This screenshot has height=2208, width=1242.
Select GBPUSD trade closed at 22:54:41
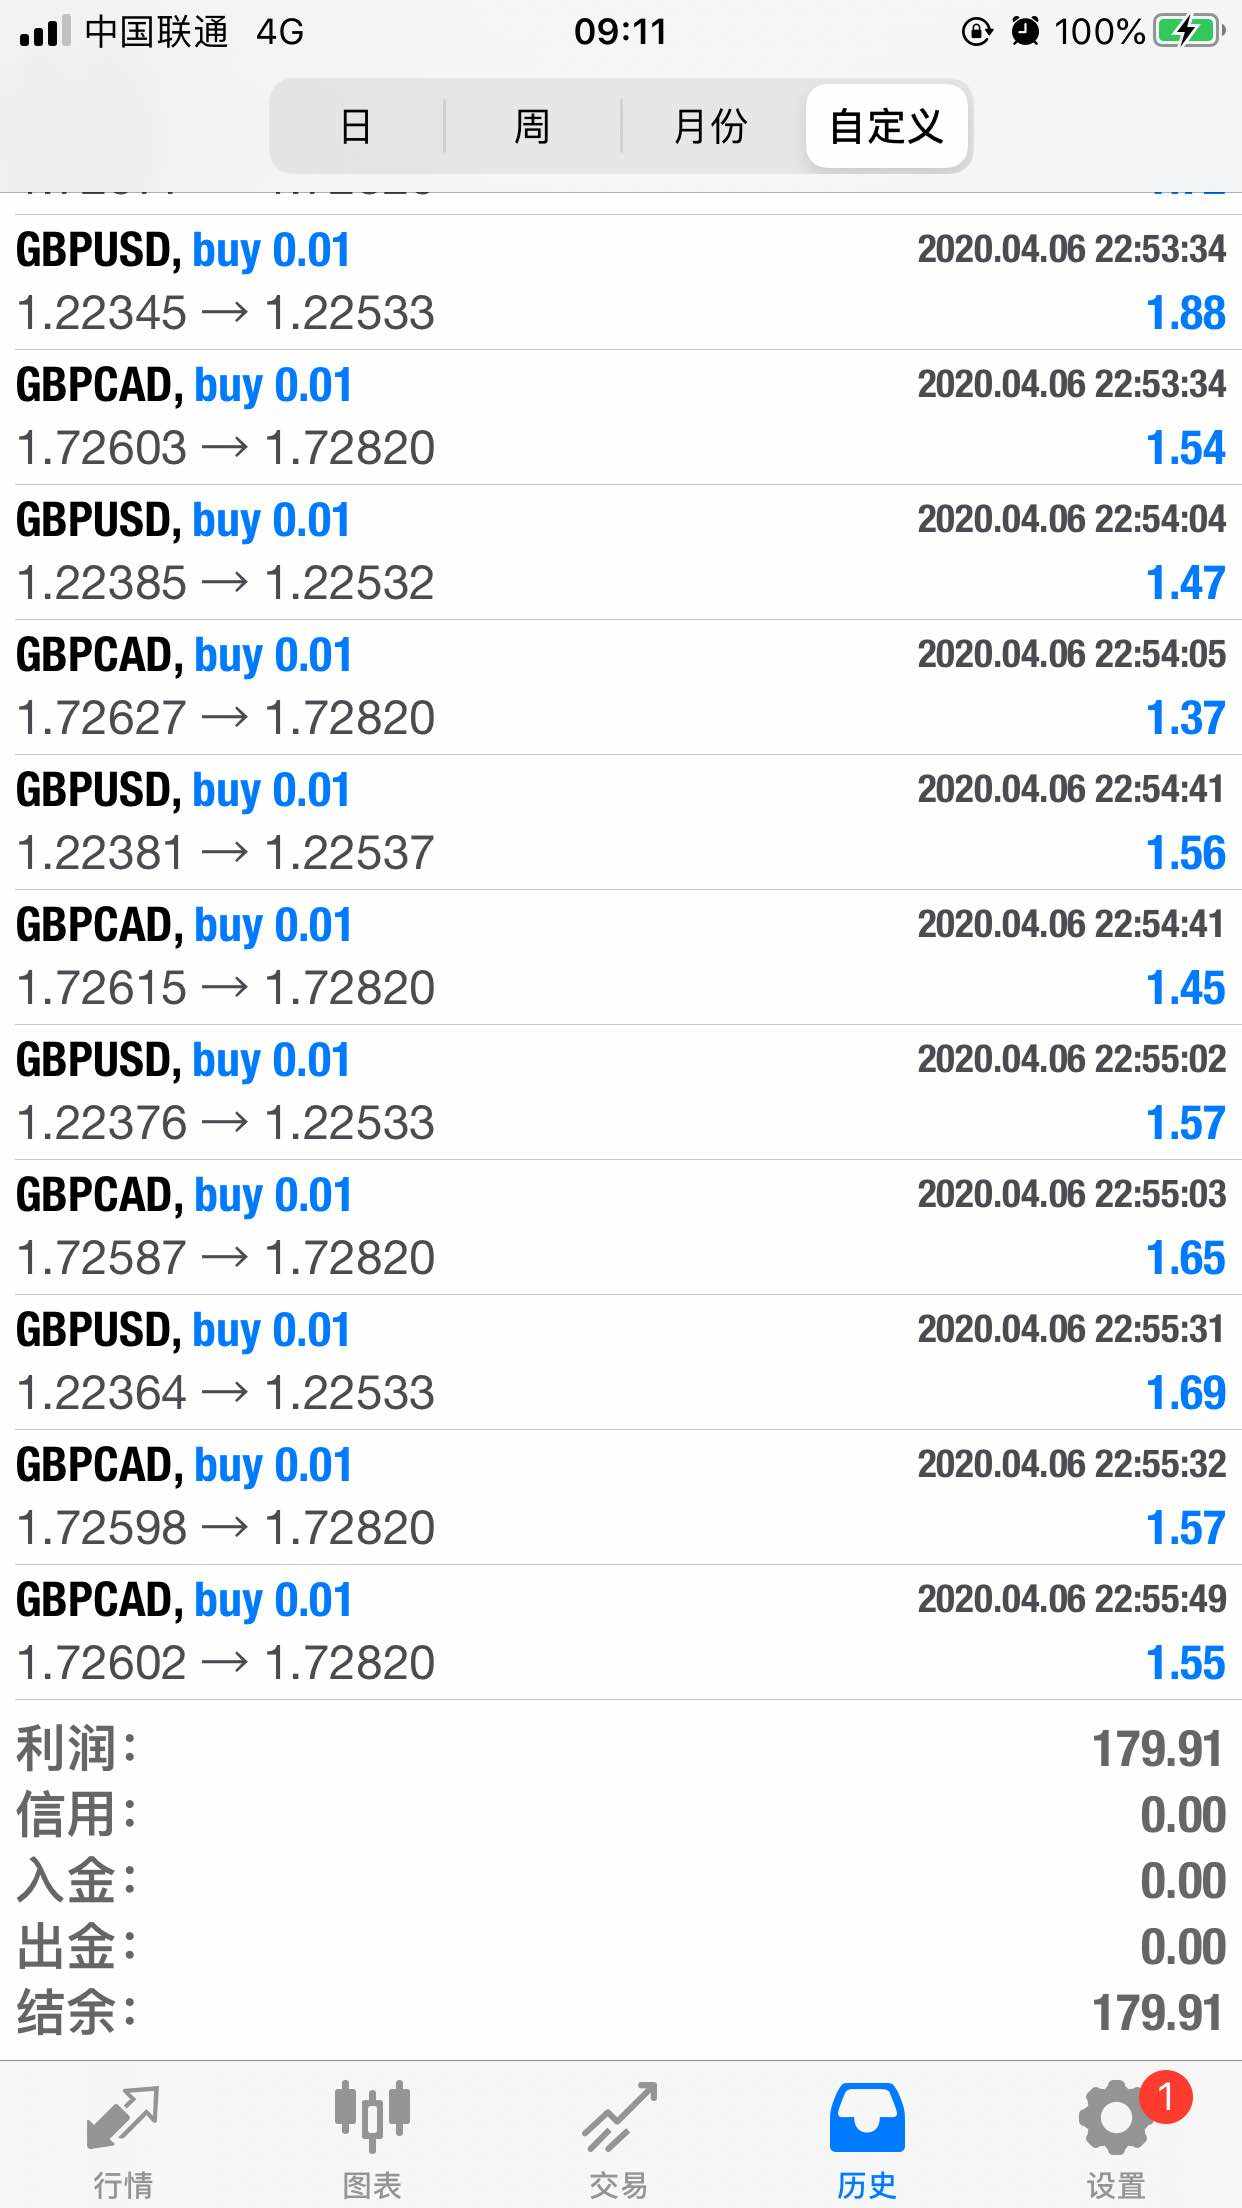tap(620, 822)
